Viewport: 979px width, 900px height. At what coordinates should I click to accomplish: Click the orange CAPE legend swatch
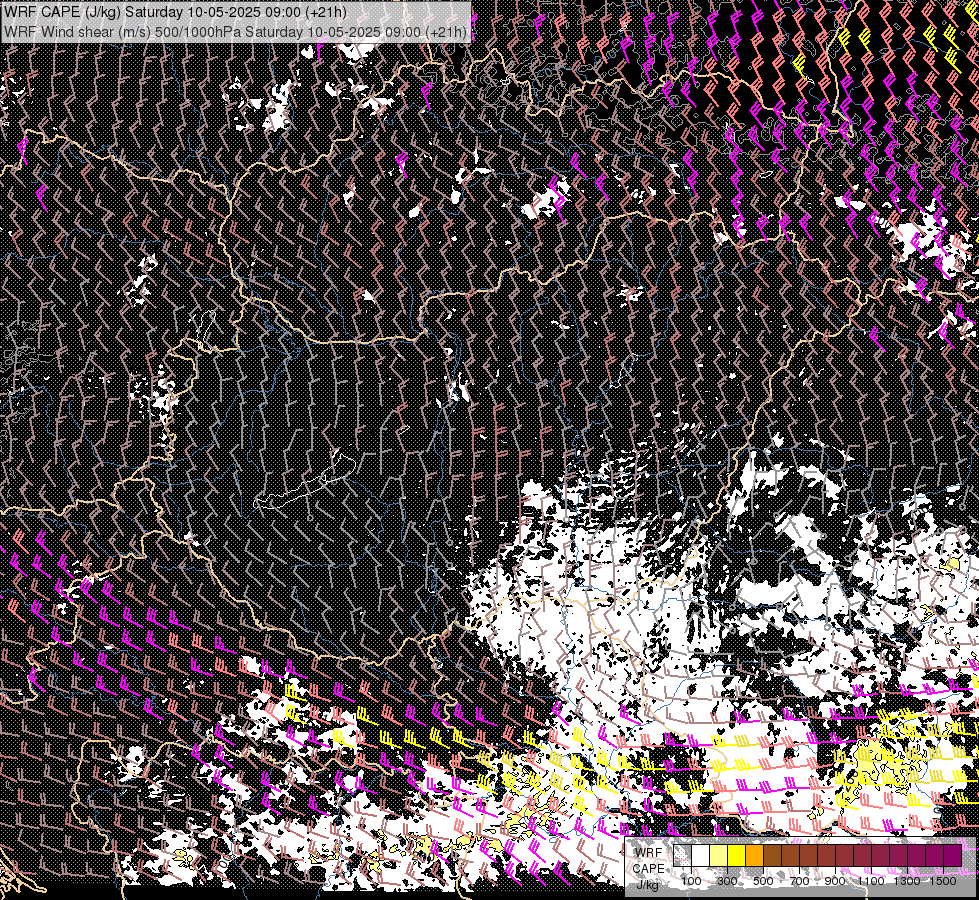click(x=754, y=855)
